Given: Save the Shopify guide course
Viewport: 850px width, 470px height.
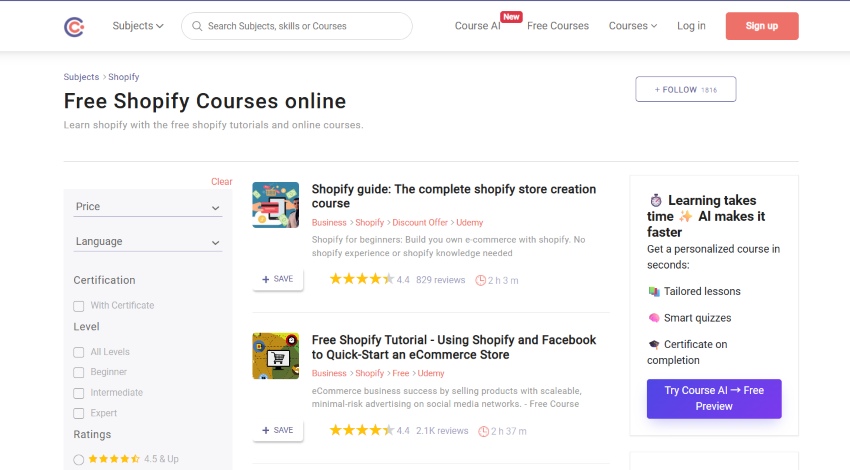Looking at the screenshot, I should (x=278, y=279).
